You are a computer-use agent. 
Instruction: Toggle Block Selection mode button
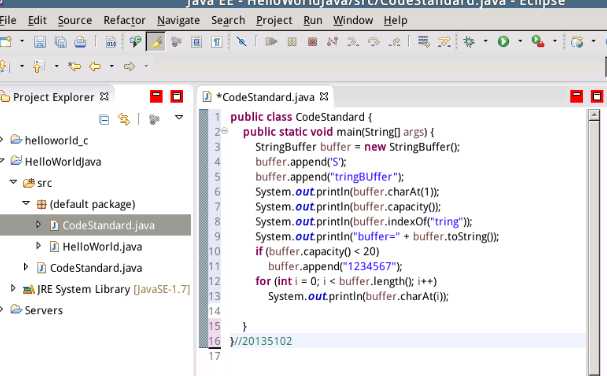click(196, 41)
